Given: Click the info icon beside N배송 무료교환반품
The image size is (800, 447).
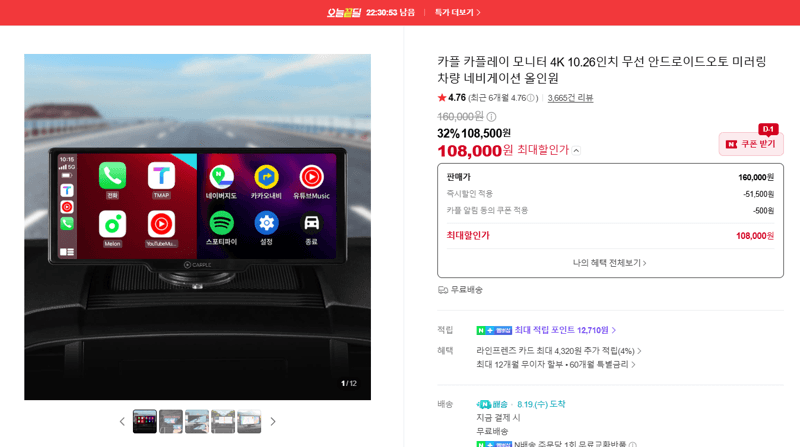Looking at the screenshot, I should (633, 444).
